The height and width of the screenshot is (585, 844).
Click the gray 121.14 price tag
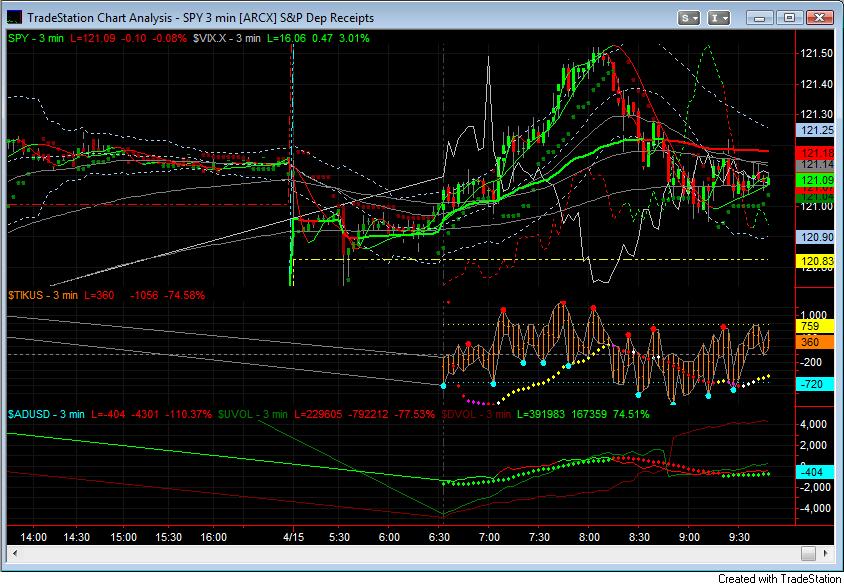pyautogui.click(x=815, y=165)
